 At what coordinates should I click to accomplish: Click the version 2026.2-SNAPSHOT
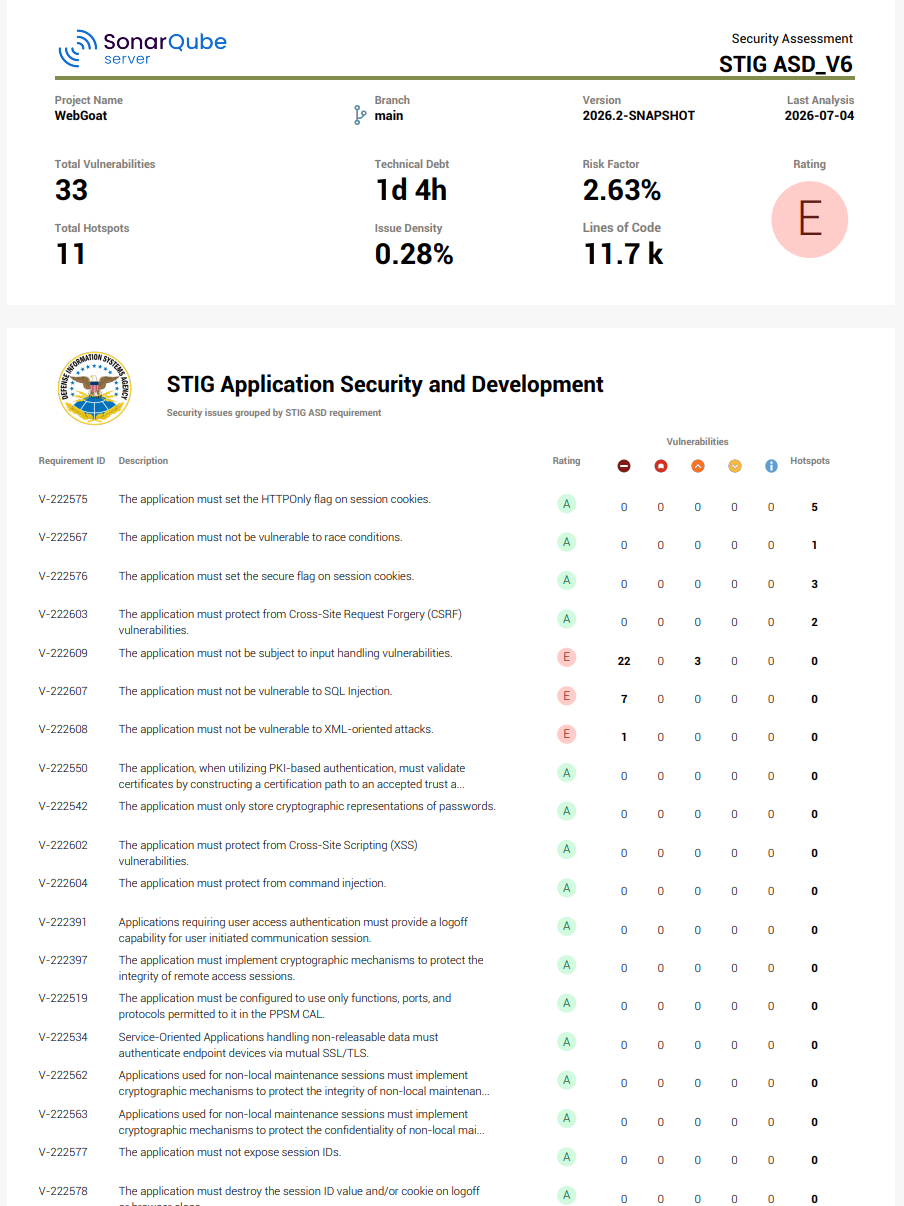click(639, 116)
